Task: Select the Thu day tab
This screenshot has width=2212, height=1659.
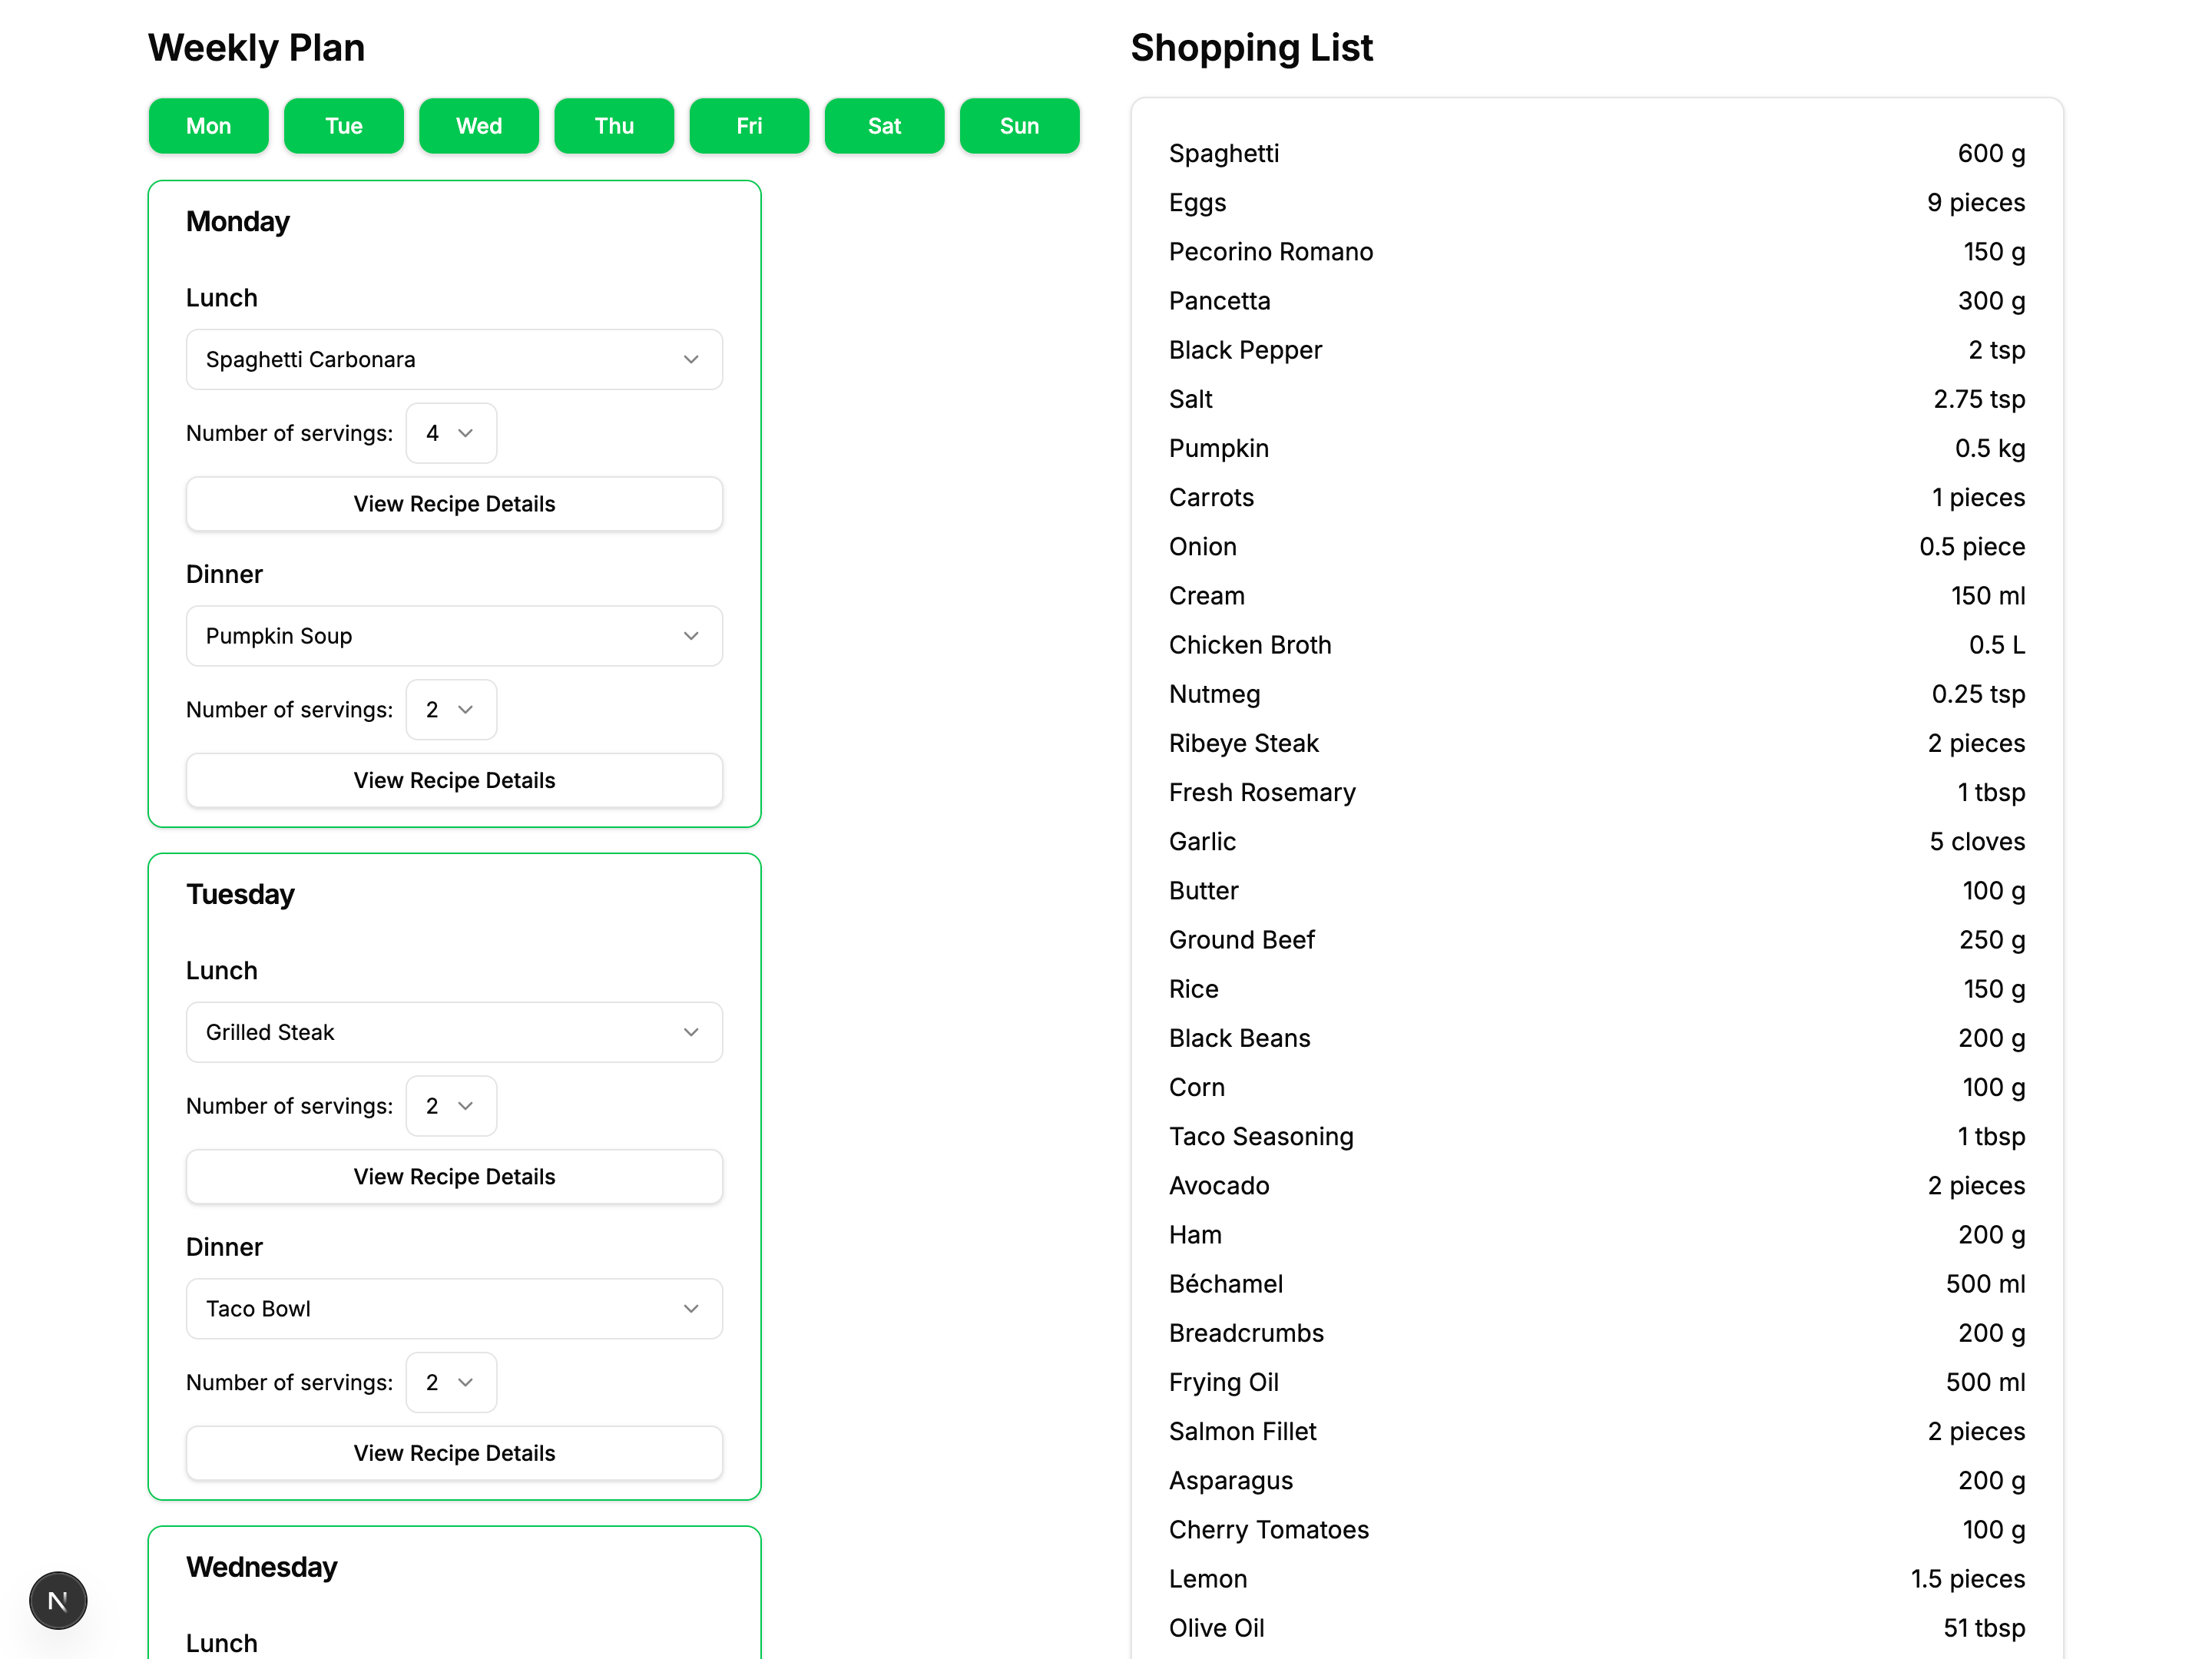Action: tap(614, 126)
